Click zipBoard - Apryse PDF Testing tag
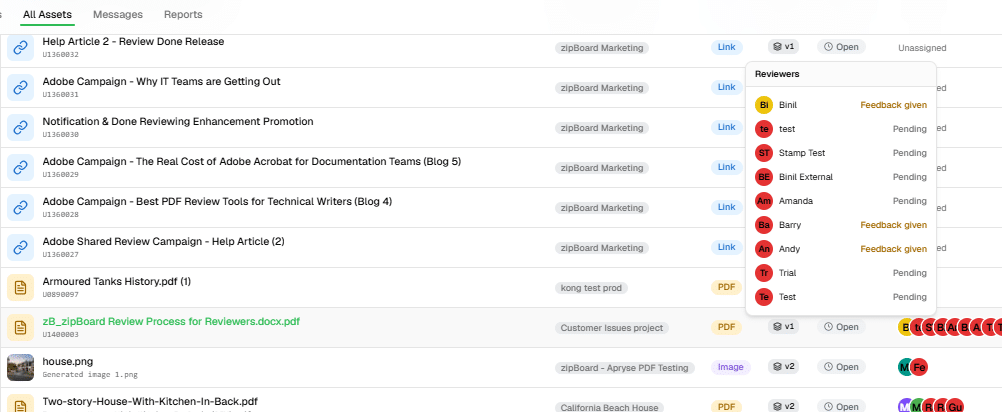The width and height of the screenshot is (1002, 412). pyautogui.click(x=624, y=368)
